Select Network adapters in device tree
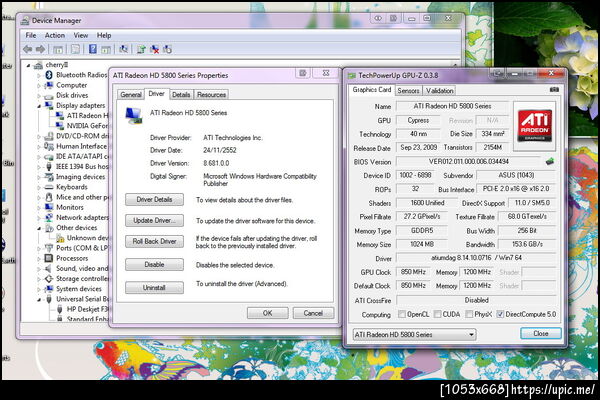This screenshot has height=400, width=600. coord(82,217)
